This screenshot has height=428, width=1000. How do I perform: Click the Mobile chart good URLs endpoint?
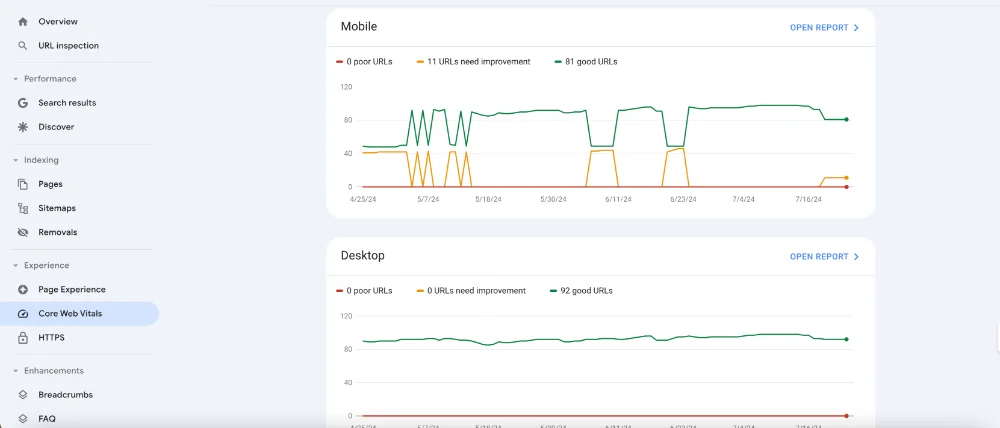[846, 119]
